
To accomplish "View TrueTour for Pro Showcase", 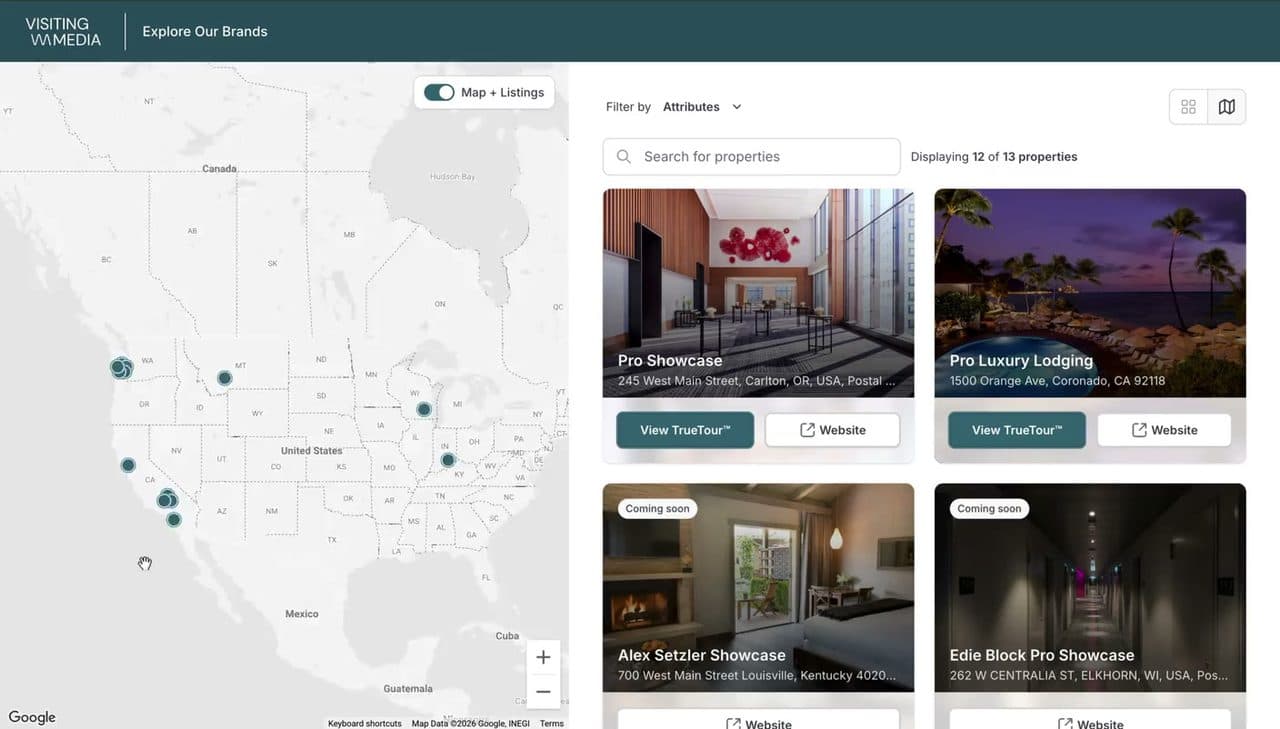I will [x=685, y=430].
